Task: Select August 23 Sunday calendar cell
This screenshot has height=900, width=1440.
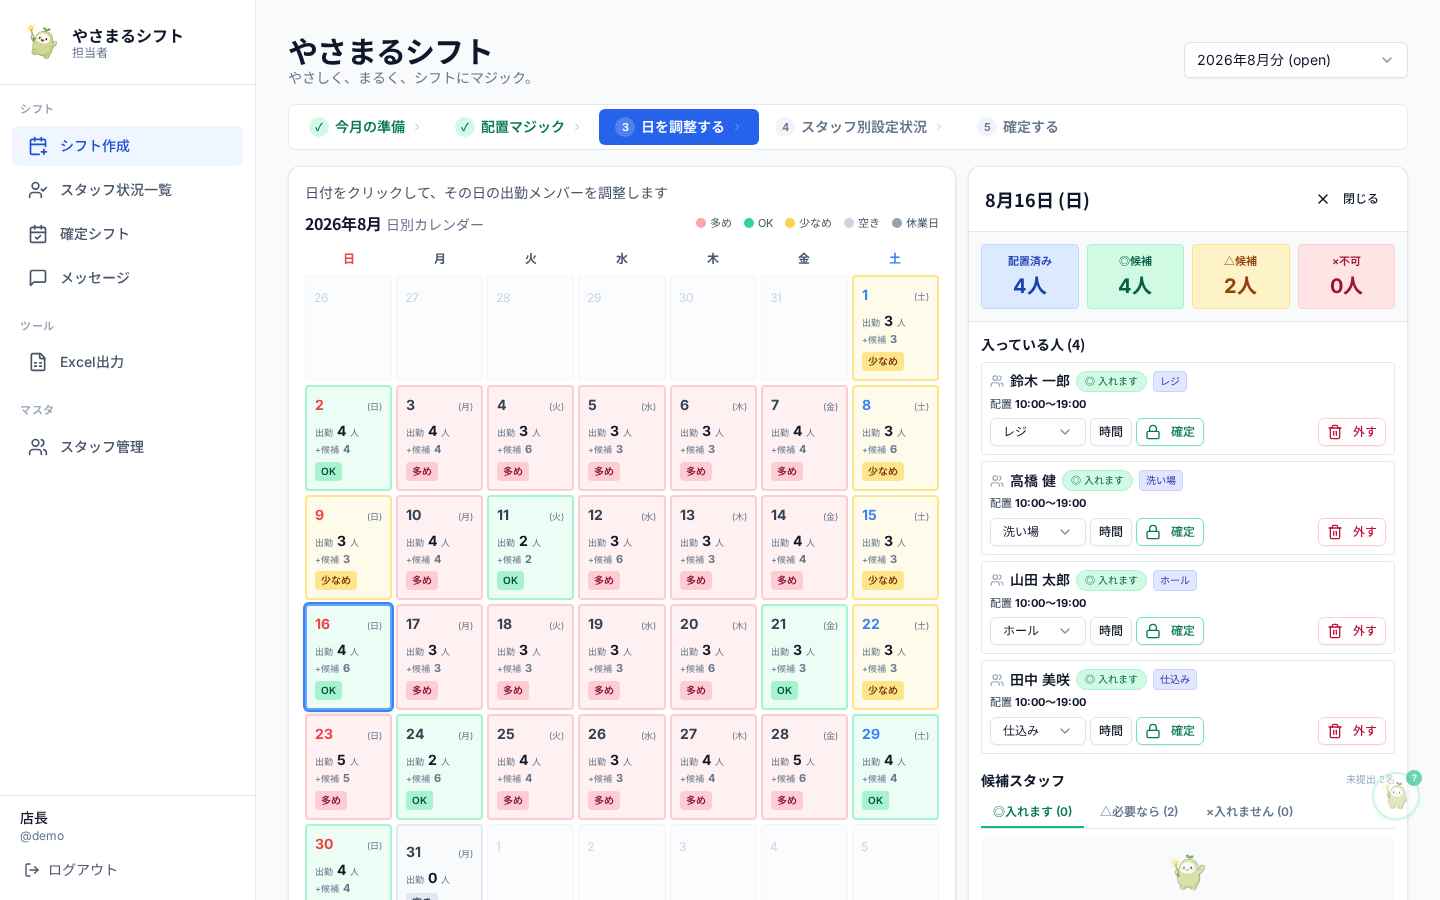Action: 348,767
